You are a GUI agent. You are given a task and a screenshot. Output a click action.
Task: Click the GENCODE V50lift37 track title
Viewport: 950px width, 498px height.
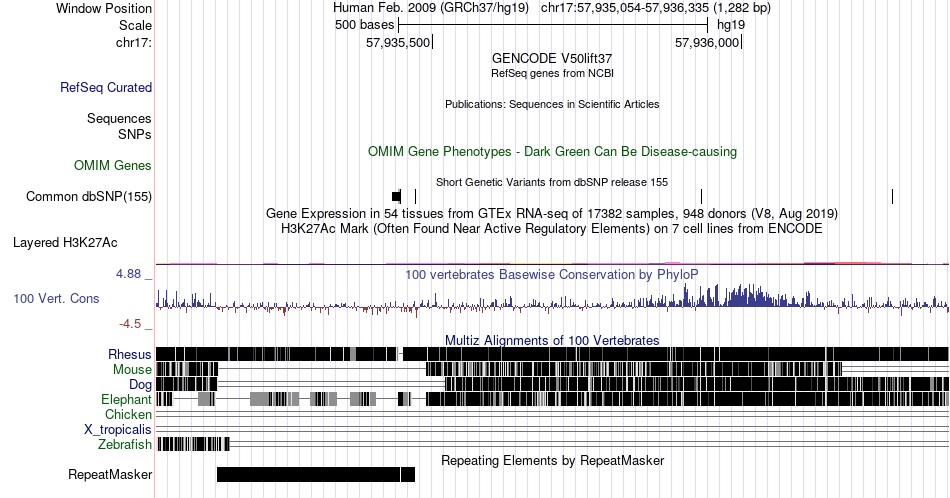[x=552, y=58]
